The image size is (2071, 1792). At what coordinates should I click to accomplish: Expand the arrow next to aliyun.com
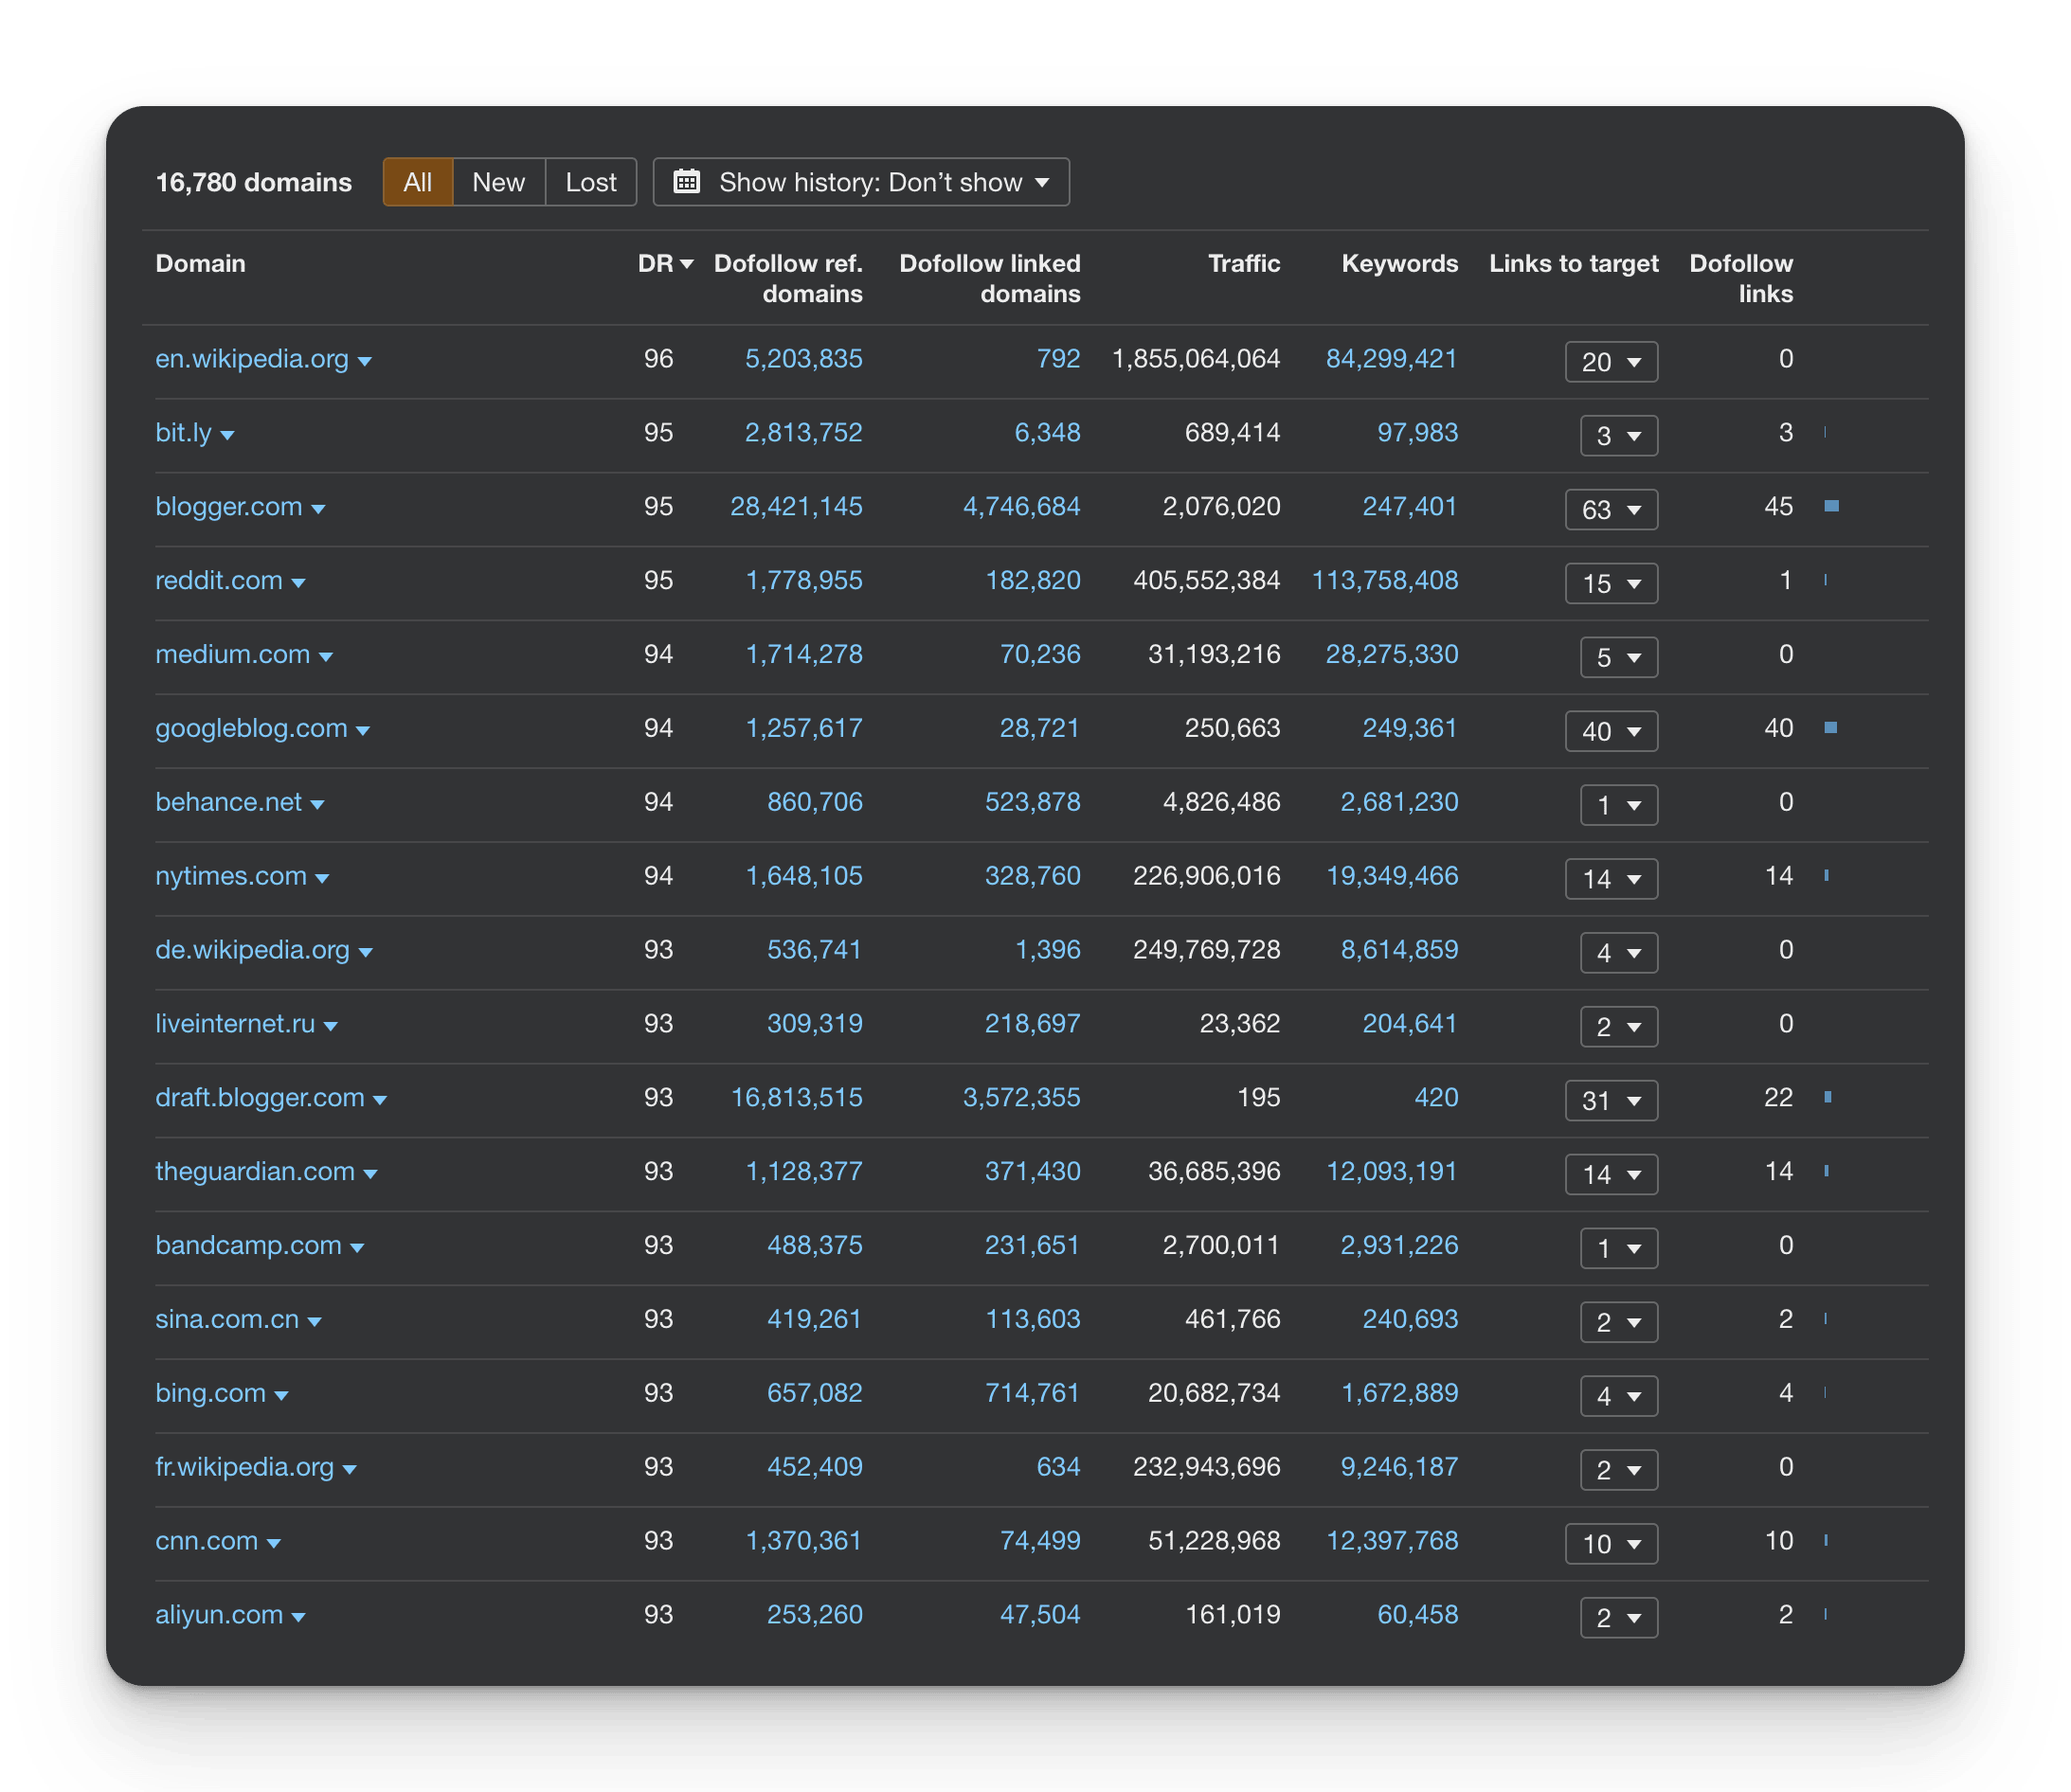(x=298, y=1618)
